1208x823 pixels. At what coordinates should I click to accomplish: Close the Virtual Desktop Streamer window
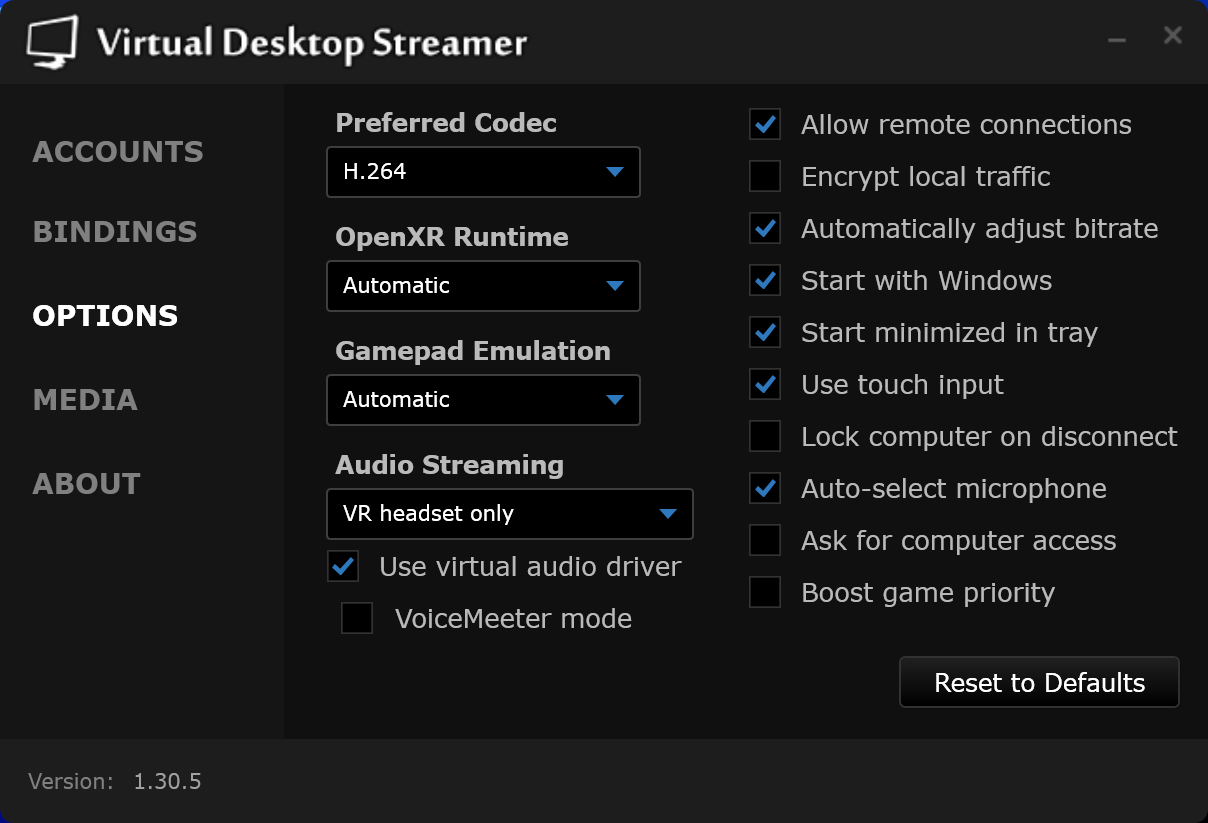point(1172,36)
